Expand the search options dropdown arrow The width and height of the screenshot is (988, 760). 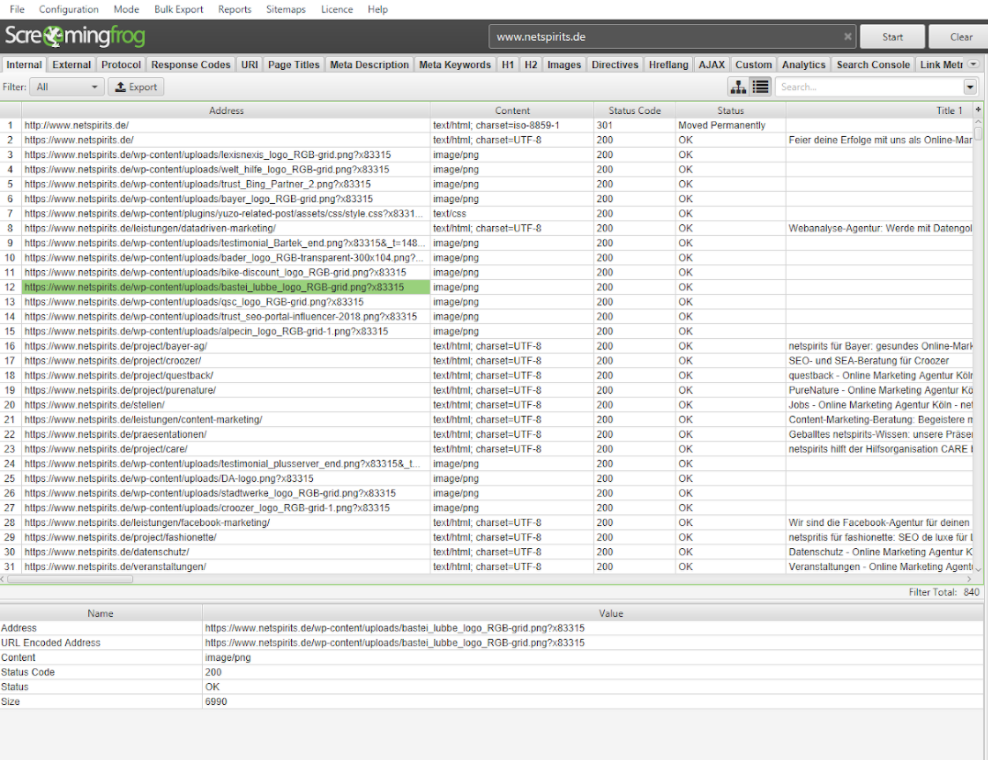(970, 87)
